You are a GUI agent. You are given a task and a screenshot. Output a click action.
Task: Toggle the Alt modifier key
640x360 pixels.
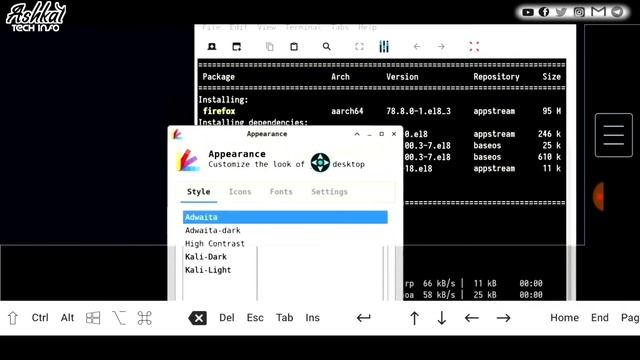[x=67, y=318]
